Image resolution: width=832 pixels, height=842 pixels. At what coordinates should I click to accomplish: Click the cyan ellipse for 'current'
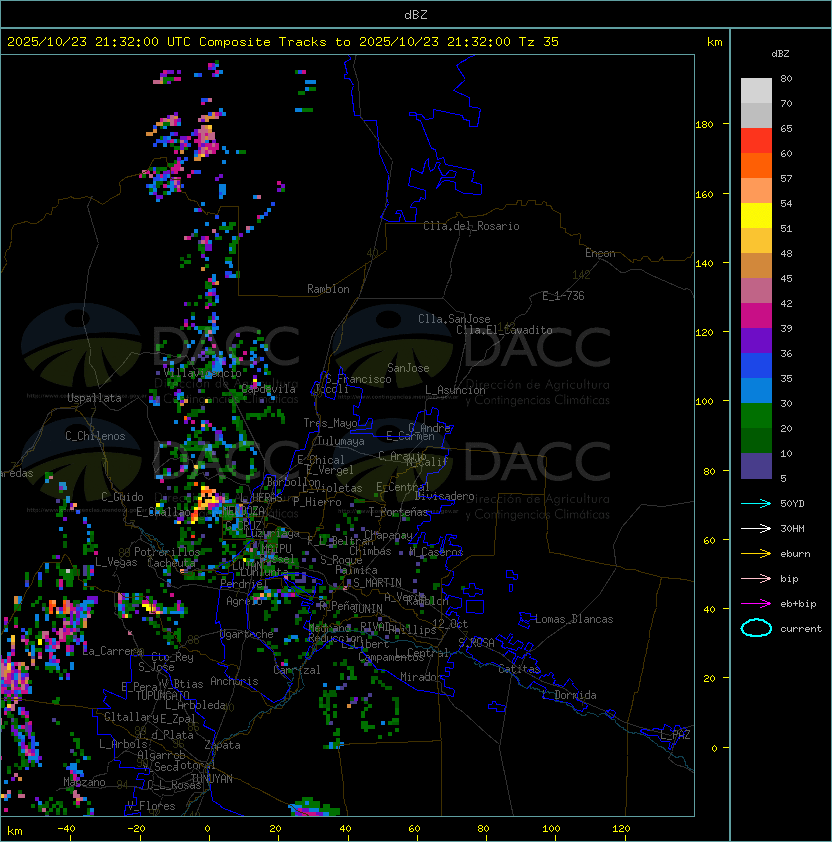coord(756,628)
